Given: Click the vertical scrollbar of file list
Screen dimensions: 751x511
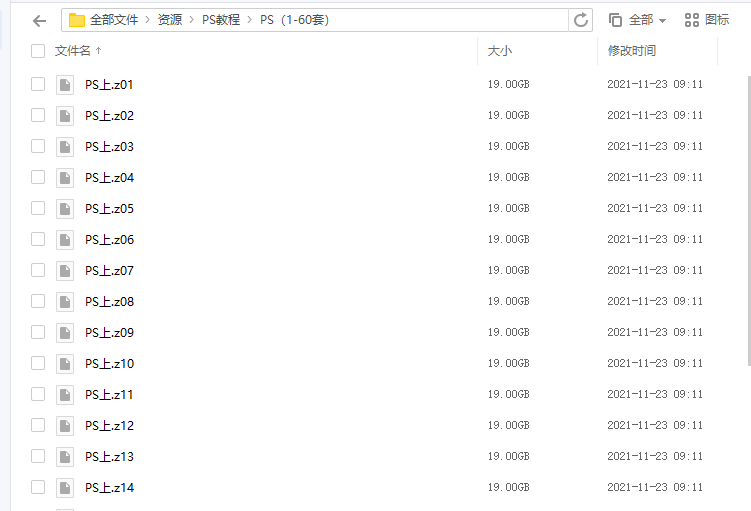Looking at the screenshot, I should click(x=749, y=220).
